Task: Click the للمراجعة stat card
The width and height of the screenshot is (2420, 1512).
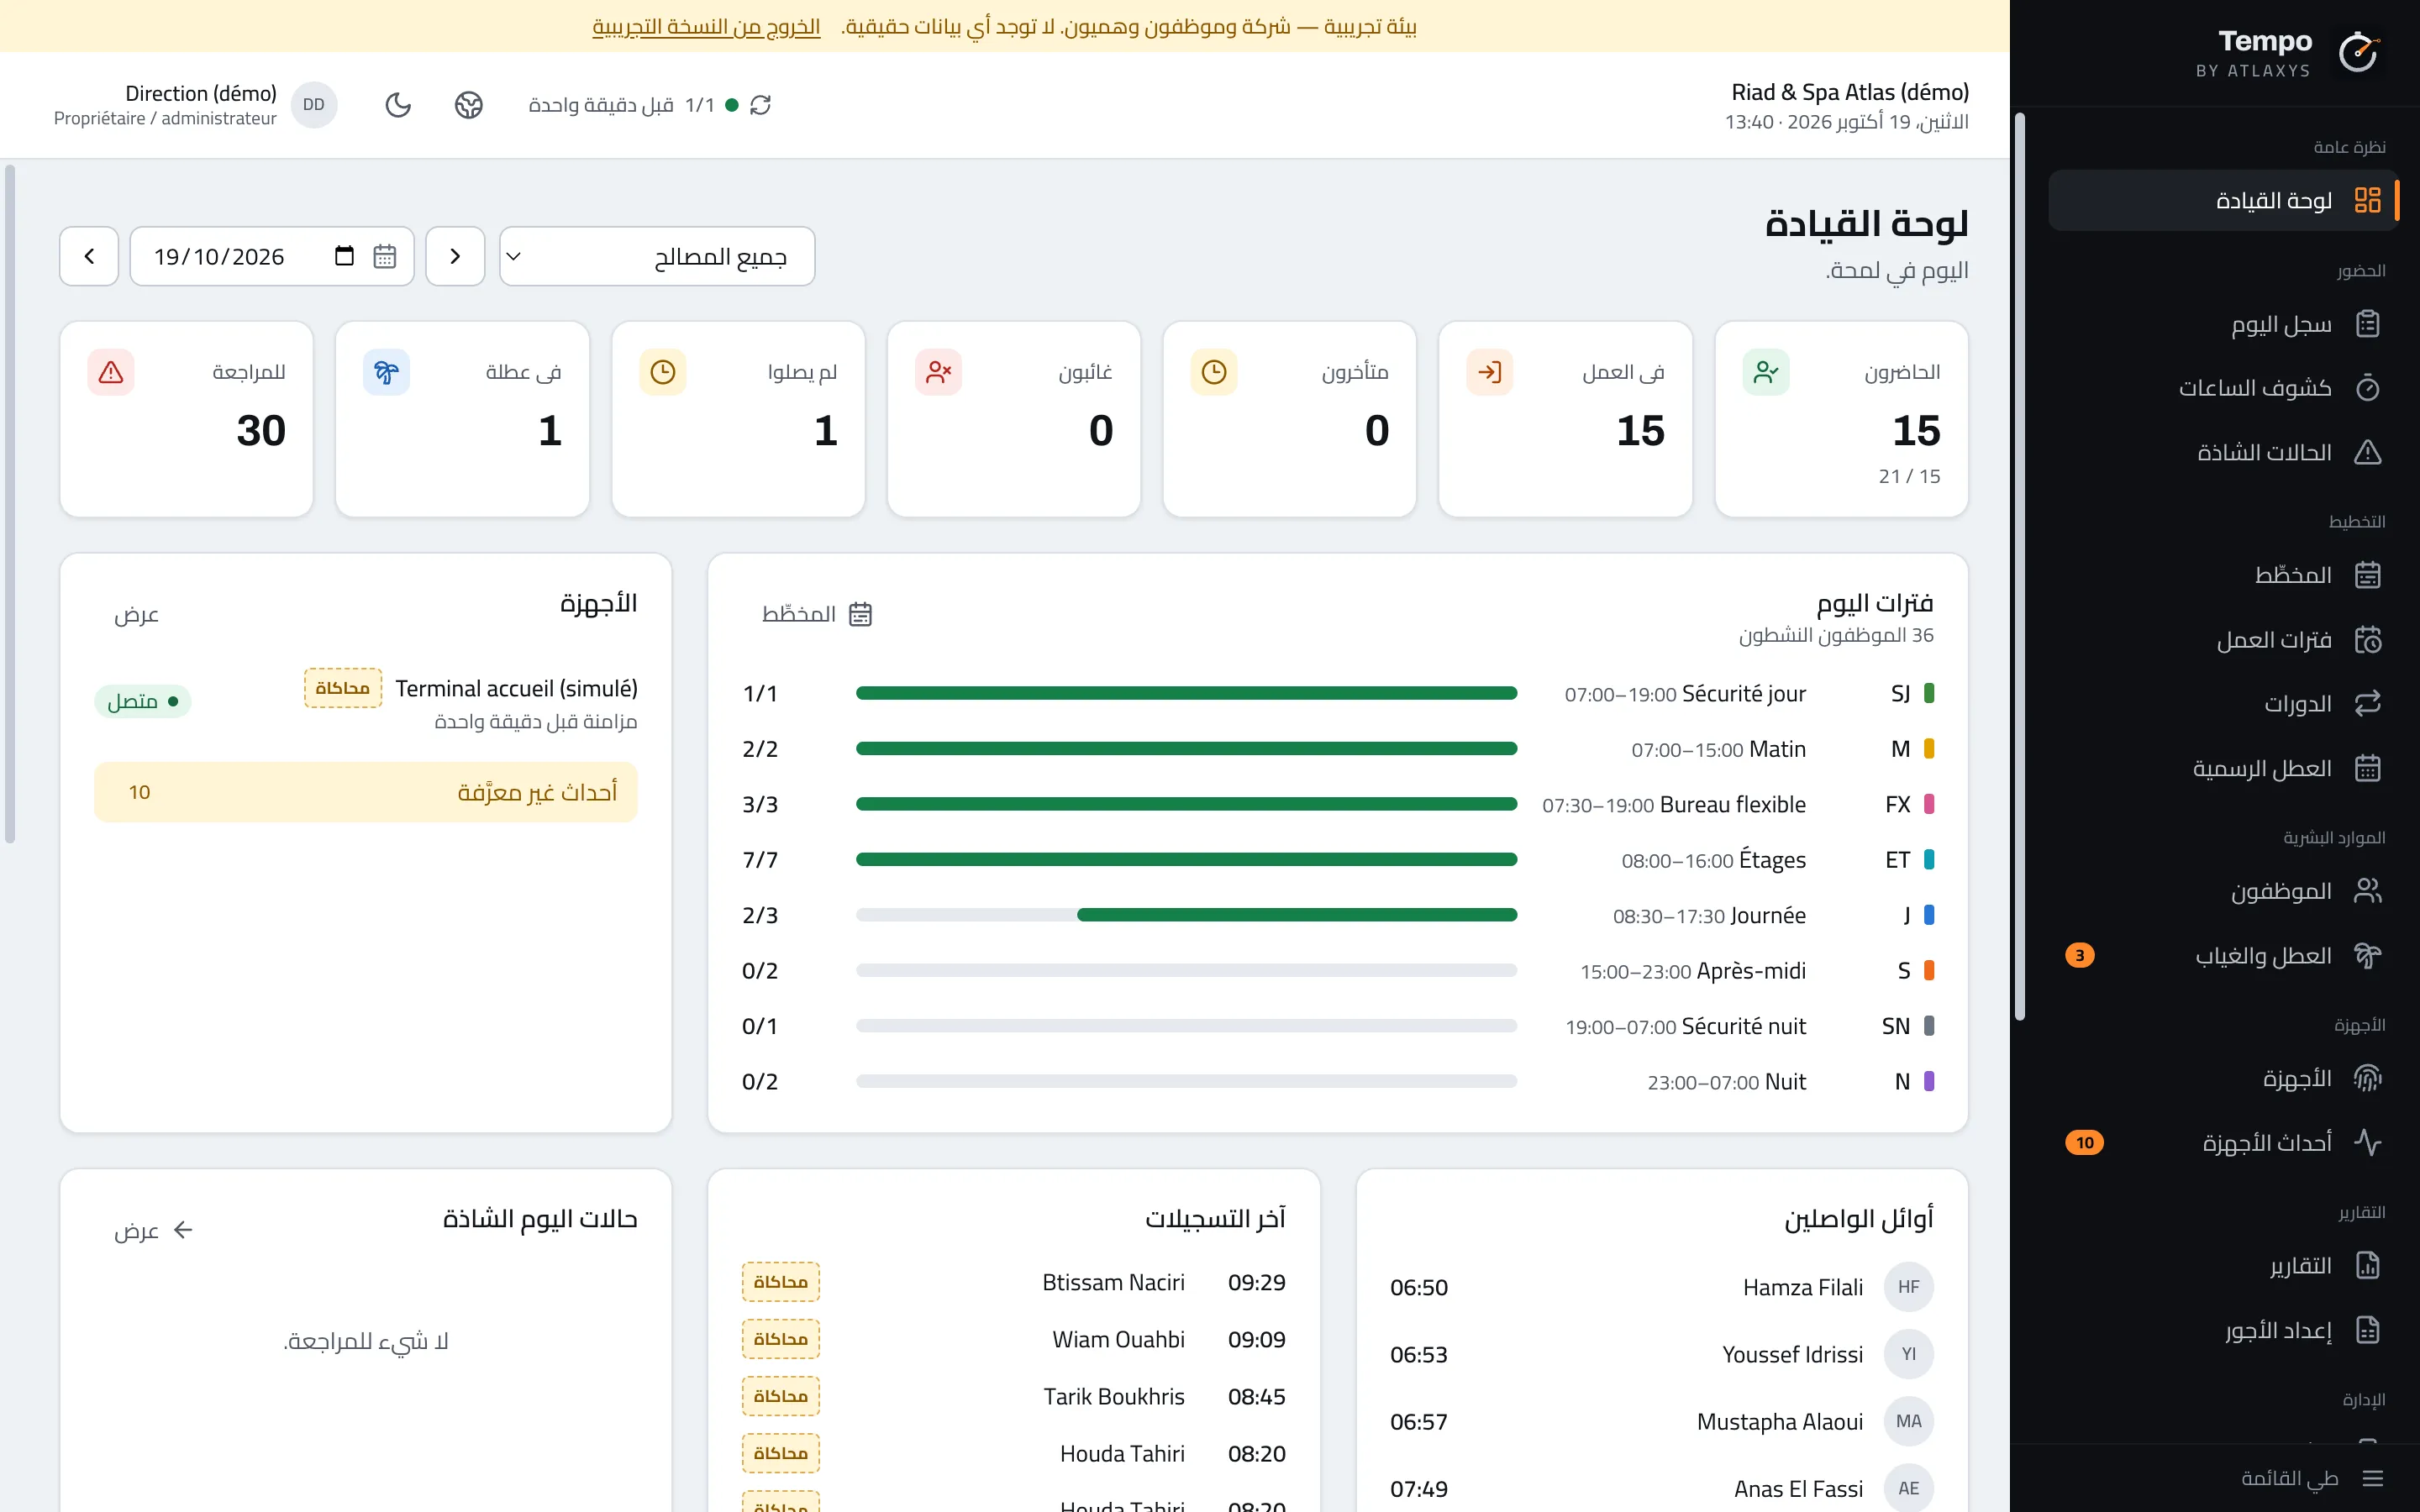Action: coord(186,419)
